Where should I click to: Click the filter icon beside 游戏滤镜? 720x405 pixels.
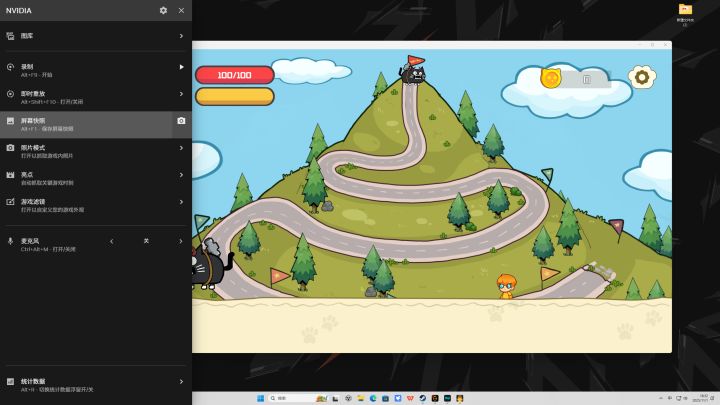tap(10, 202)
